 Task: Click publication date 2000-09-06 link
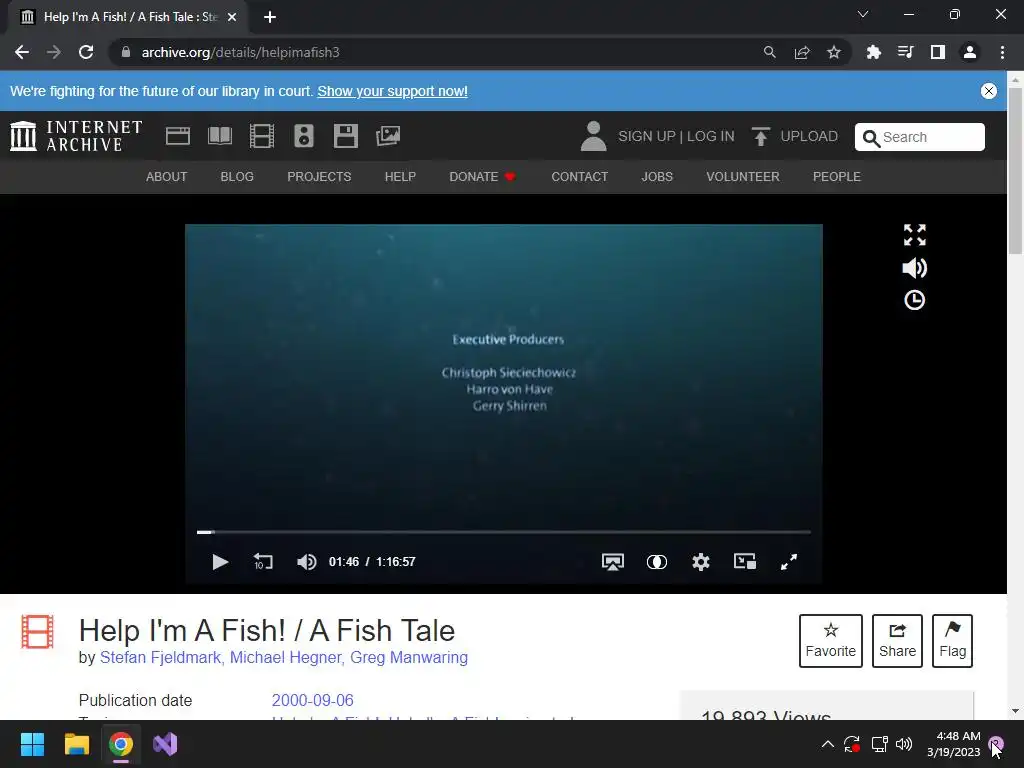312,700
